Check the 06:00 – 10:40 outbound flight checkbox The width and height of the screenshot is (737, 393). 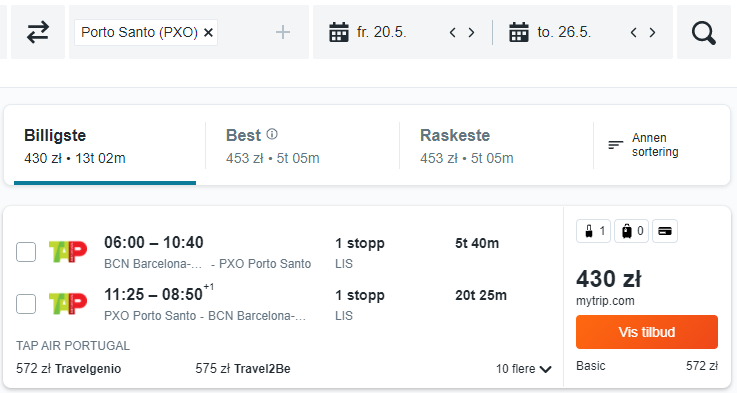coord(26,252)
